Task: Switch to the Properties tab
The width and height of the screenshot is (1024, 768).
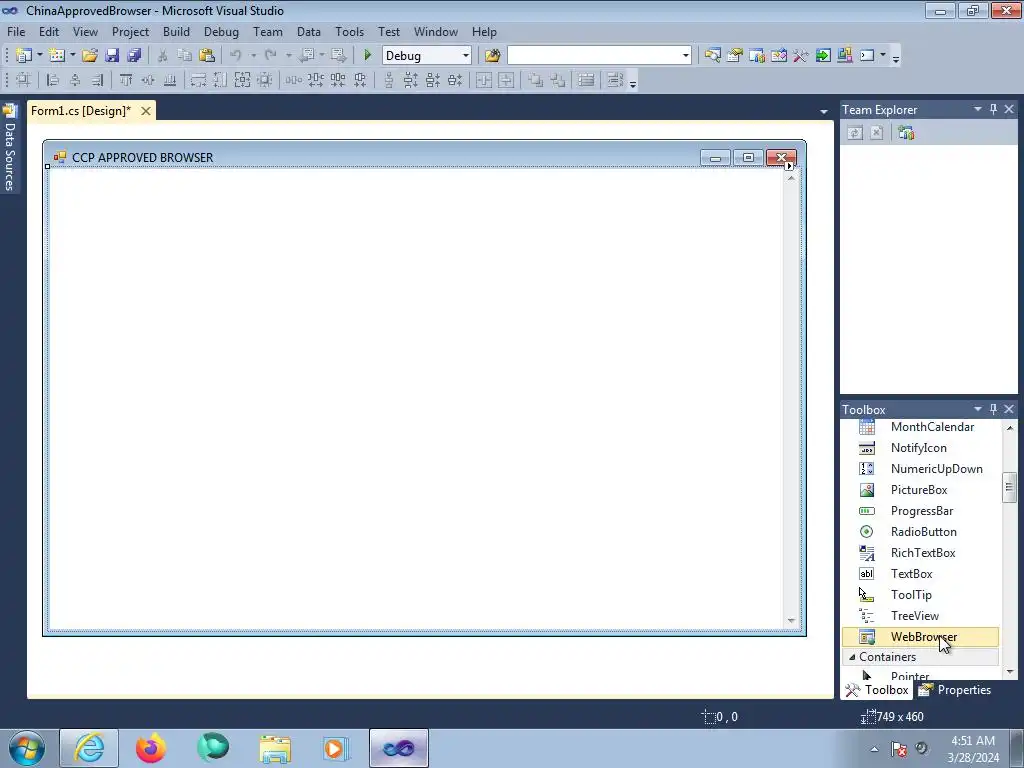Action: (955, 690)
